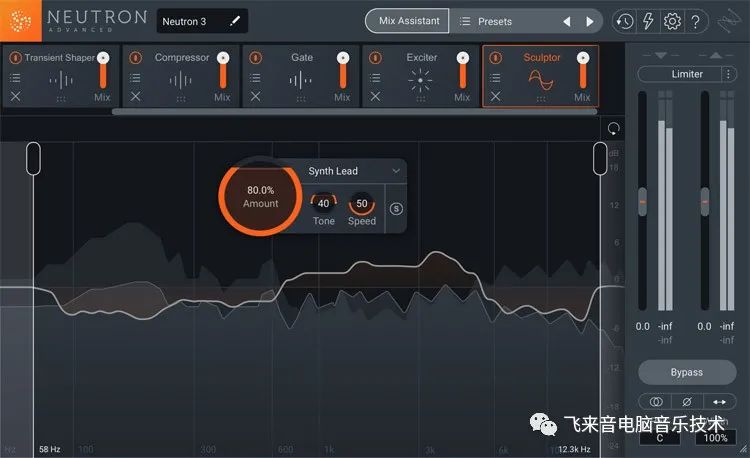Click the output gain 0.0 value
This screenshot has width=750, height=458.
[x=704, y=326]
